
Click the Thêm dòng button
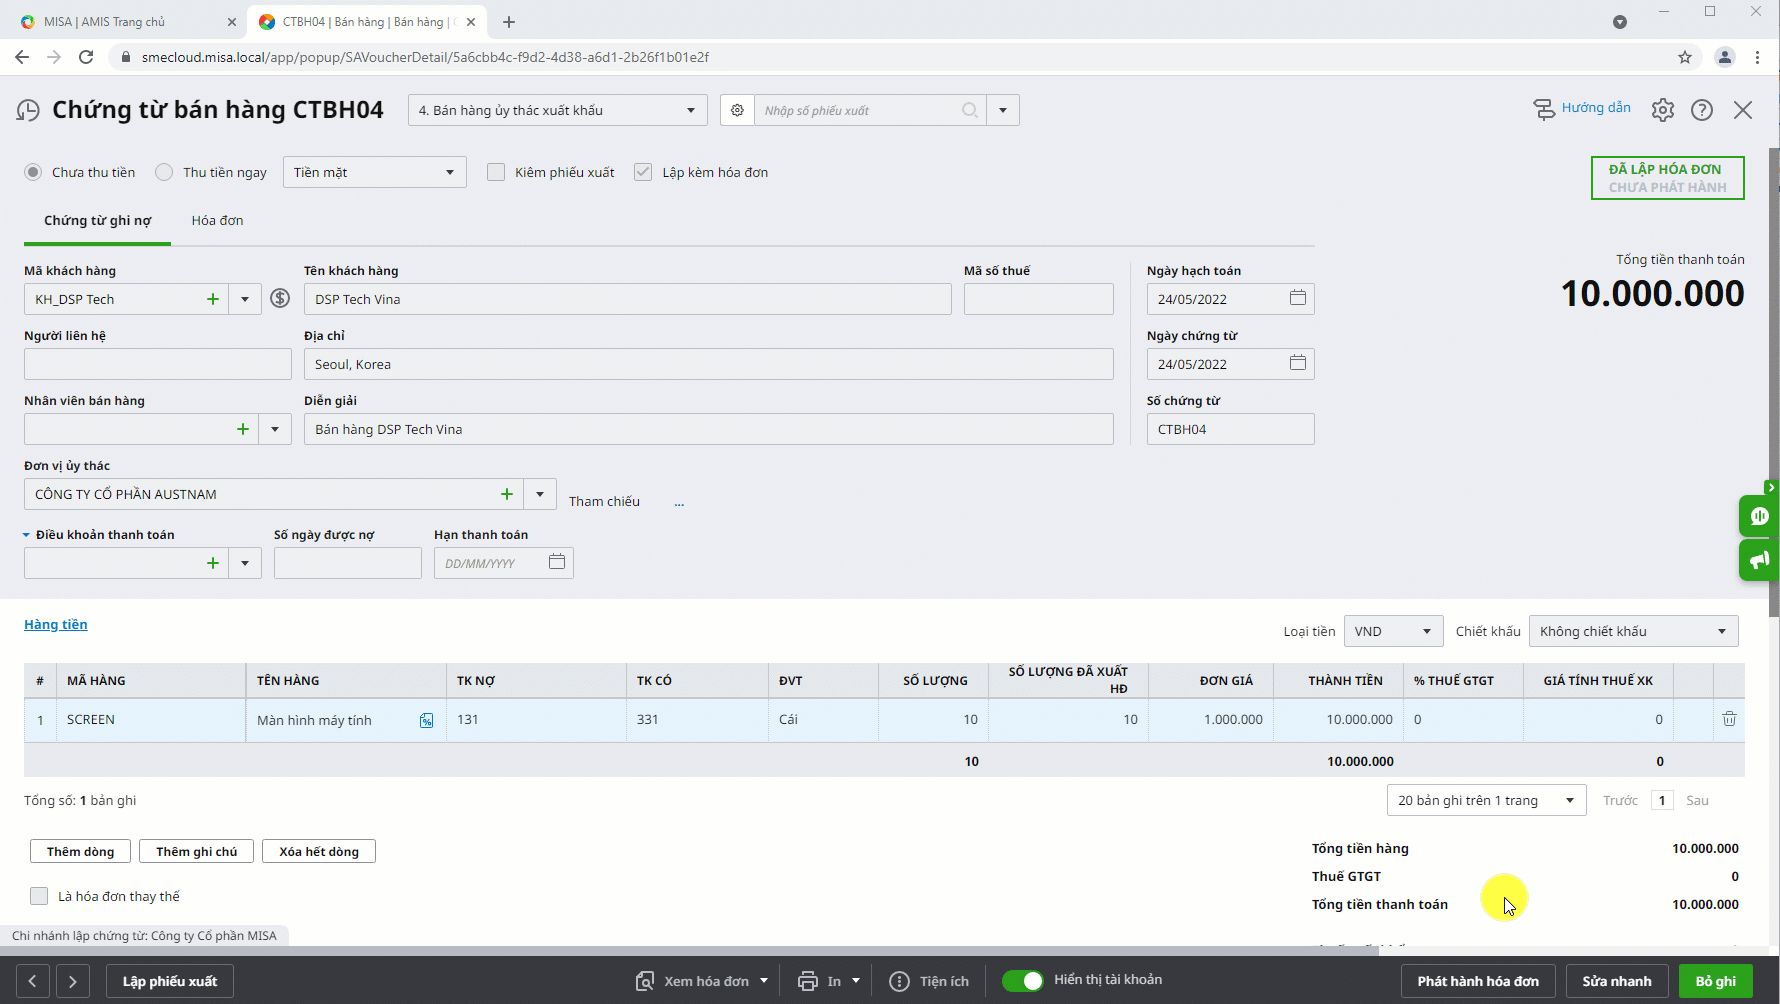click(x=80, y=851)
